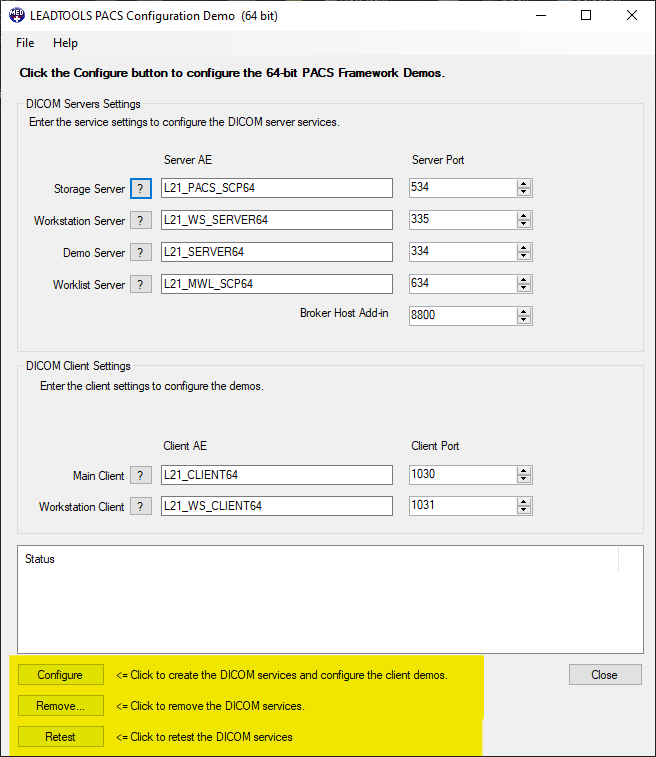
Task: Focus the Main Client AE field
Action: coord(277,475)
